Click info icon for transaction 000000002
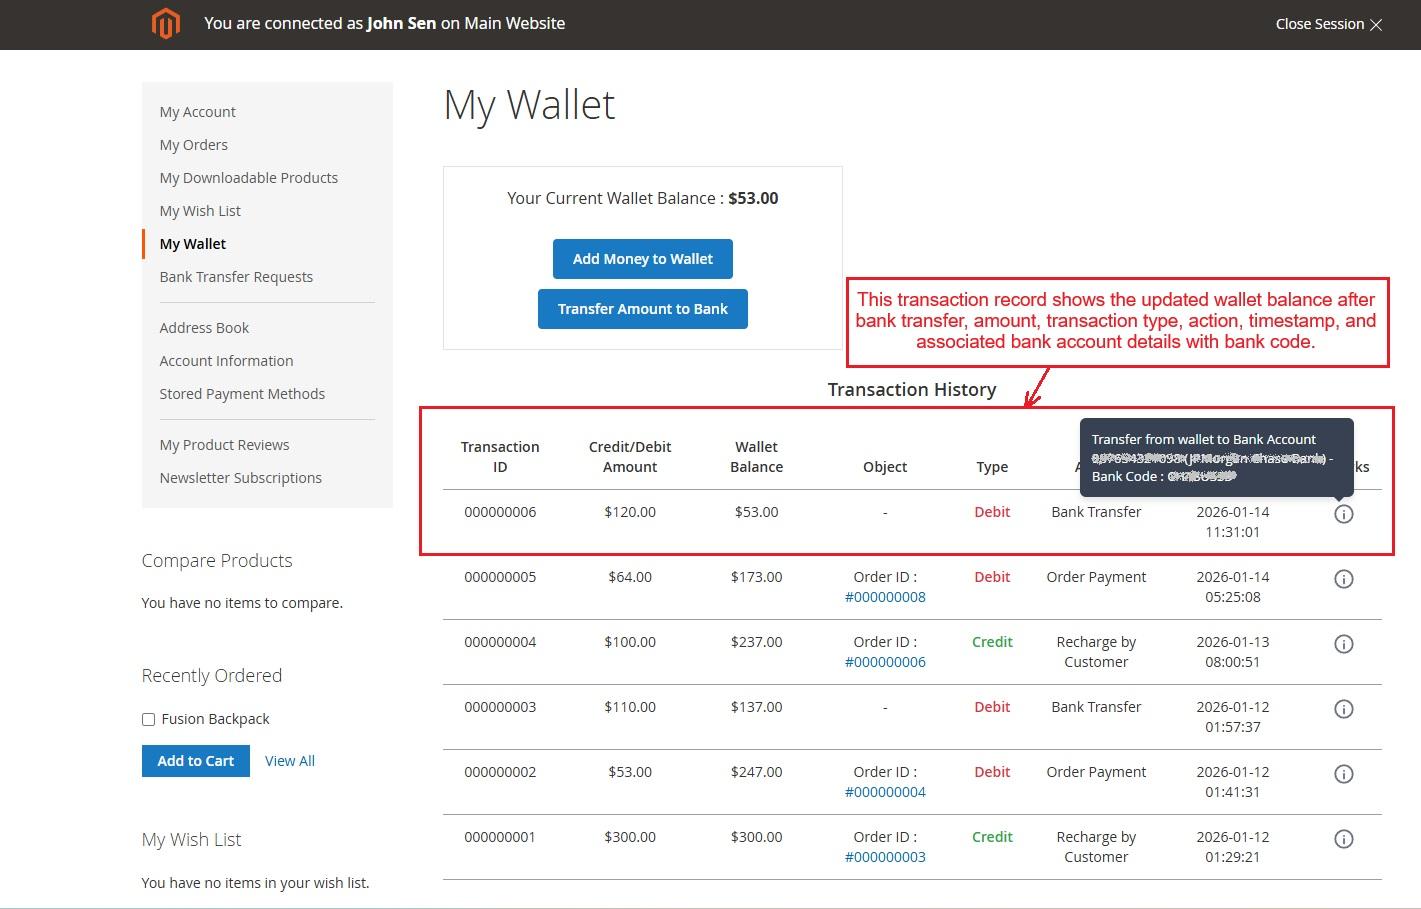Image resolution: width=1421 pixels, height=909 pixels. click(1343, 774)
